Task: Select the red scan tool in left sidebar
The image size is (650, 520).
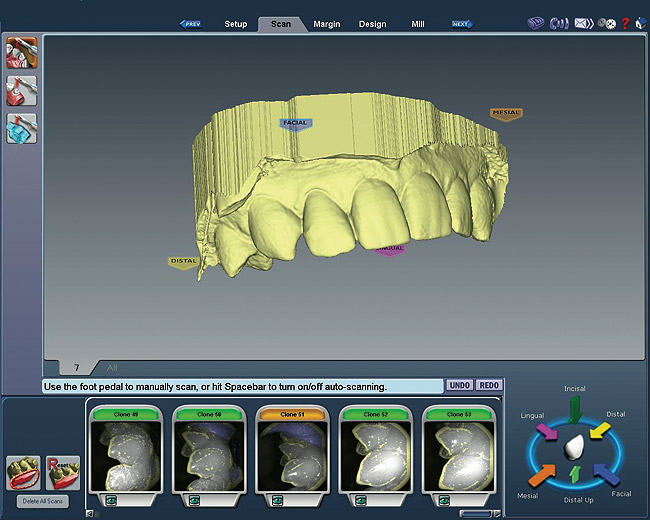Action: coord(21,91)
